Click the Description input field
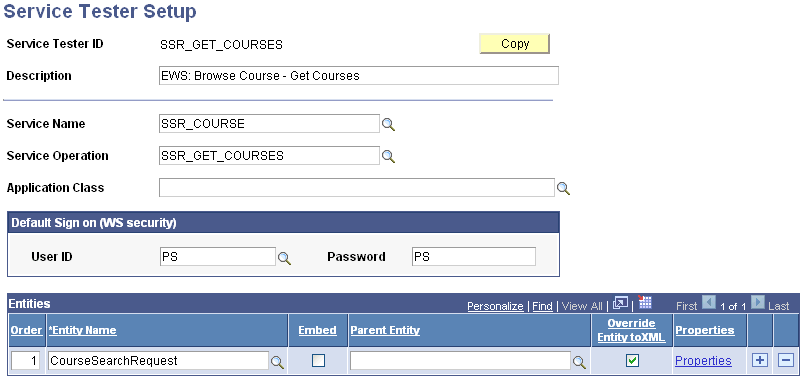 click(358, 76)
